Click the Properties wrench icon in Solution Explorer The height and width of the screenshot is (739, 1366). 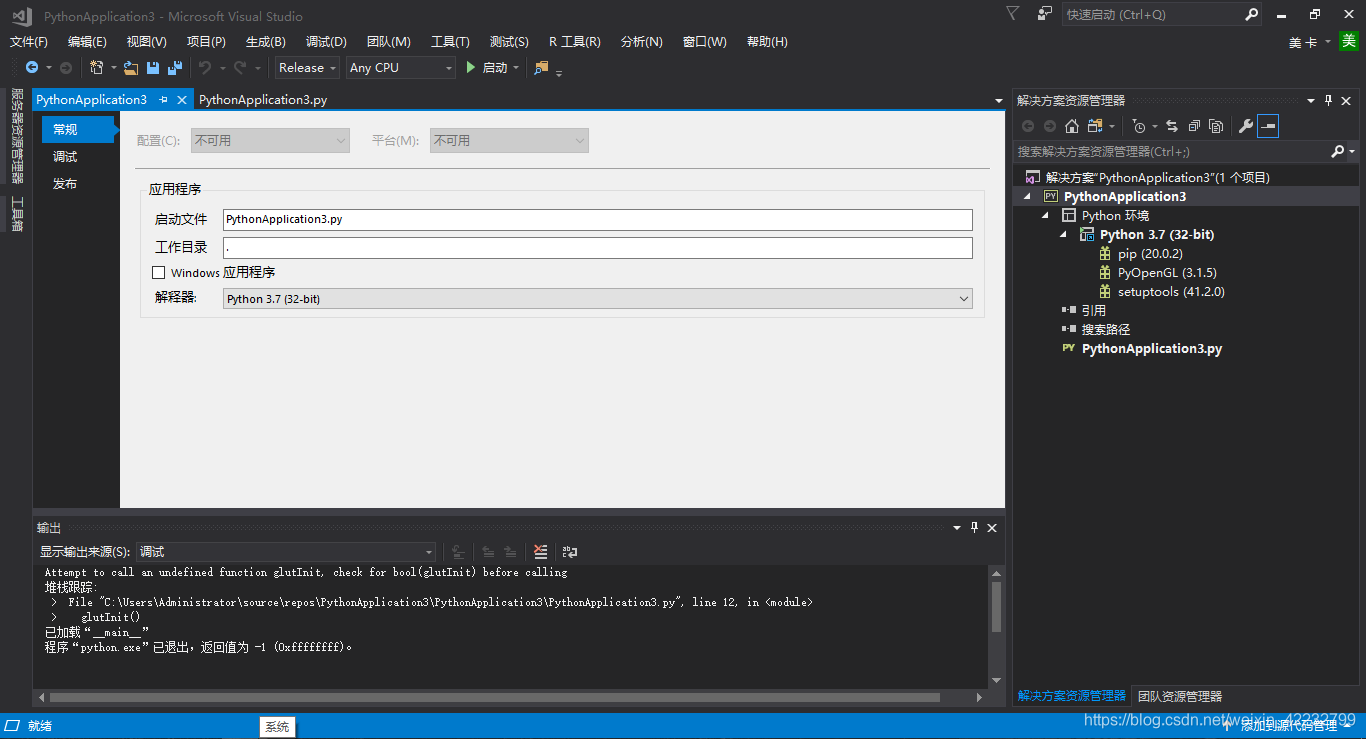click(1246, 126)
